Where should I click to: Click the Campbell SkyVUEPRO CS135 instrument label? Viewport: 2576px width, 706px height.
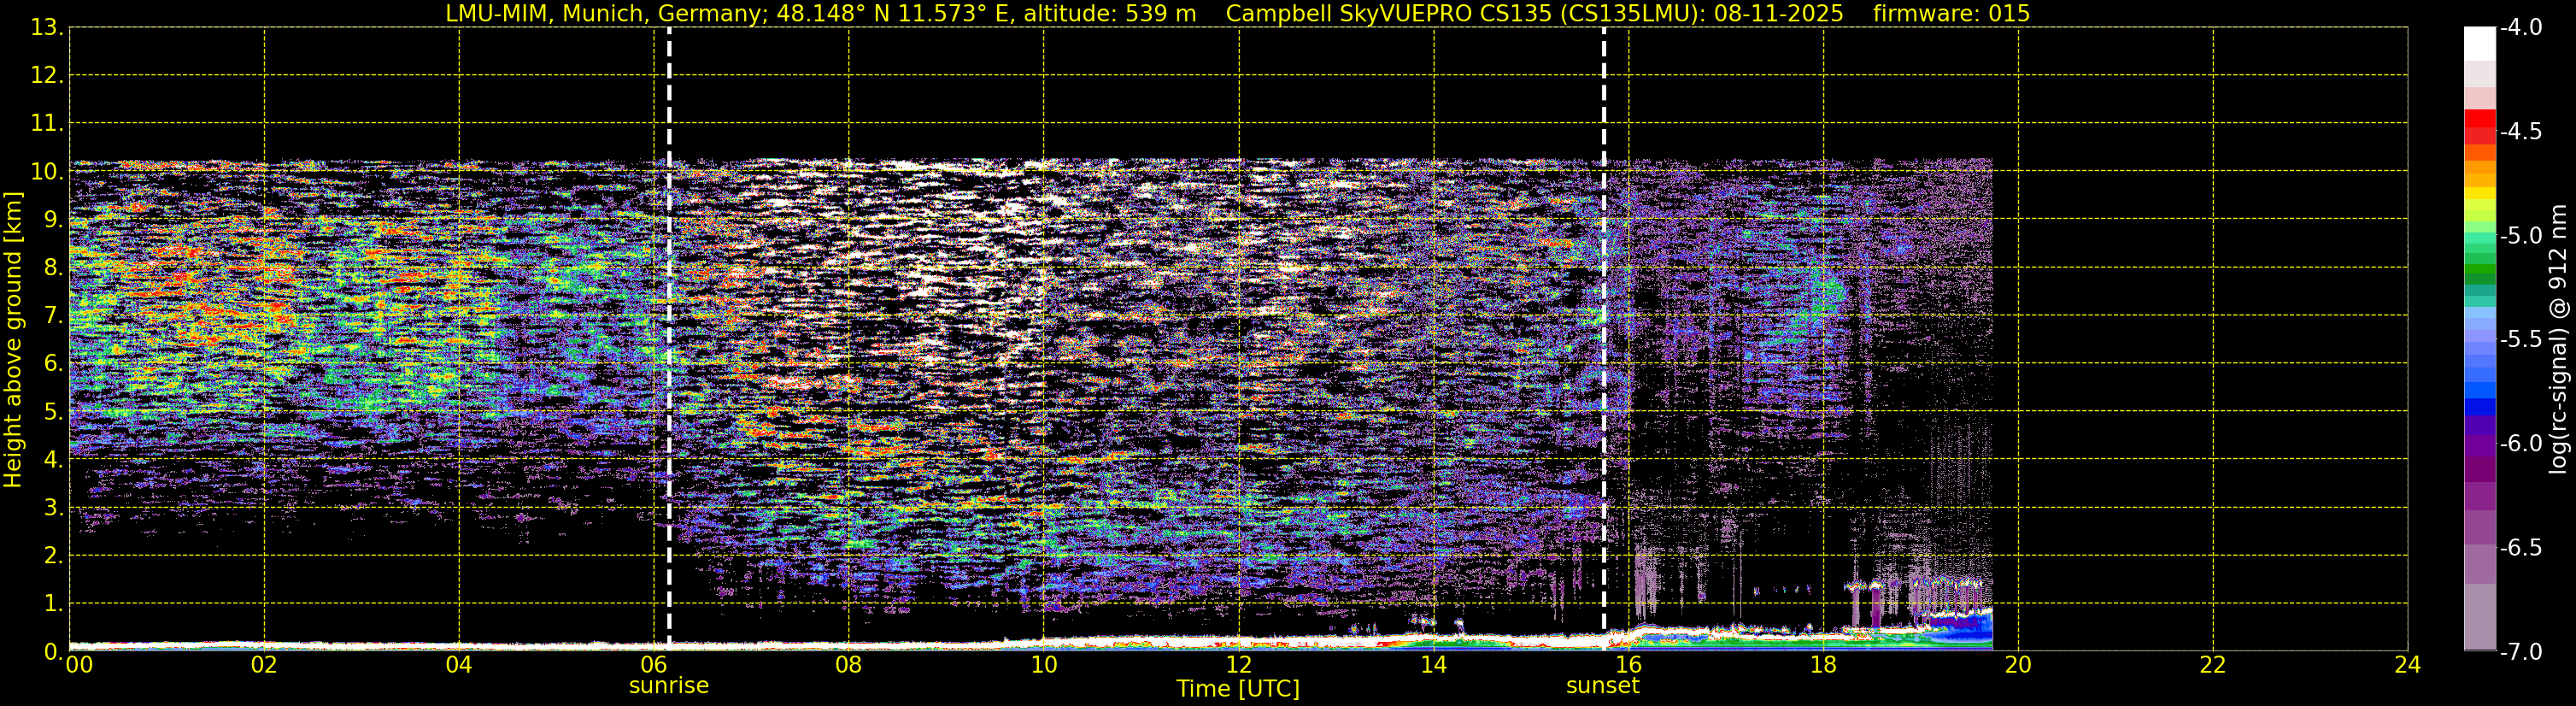click(x=1534, y=13)
